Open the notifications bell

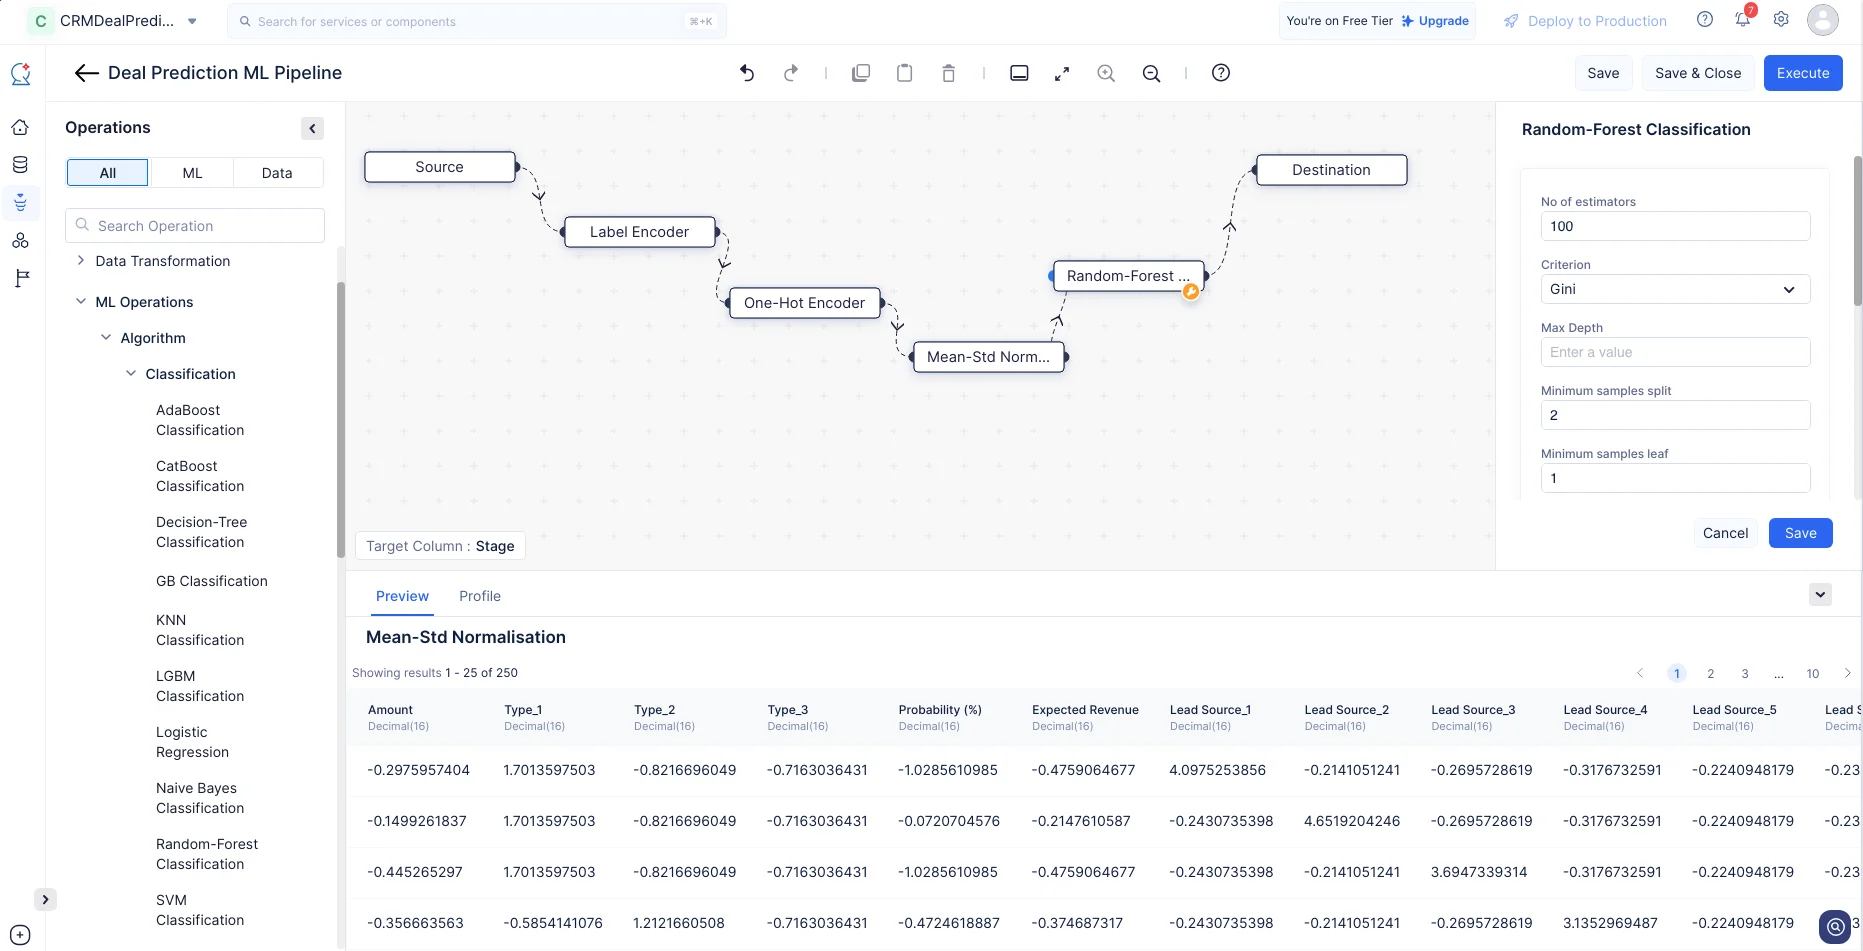(x=1743, y=19)
